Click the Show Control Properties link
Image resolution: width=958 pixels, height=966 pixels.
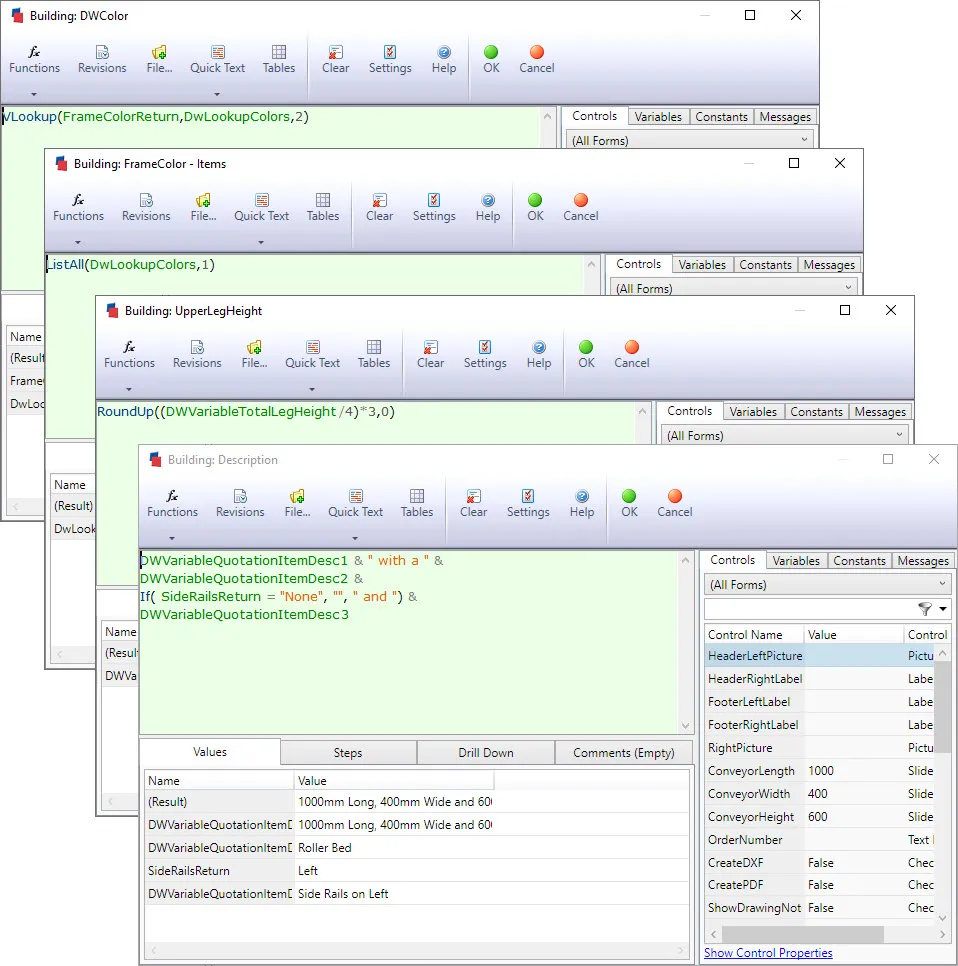[x=768, y=953]
